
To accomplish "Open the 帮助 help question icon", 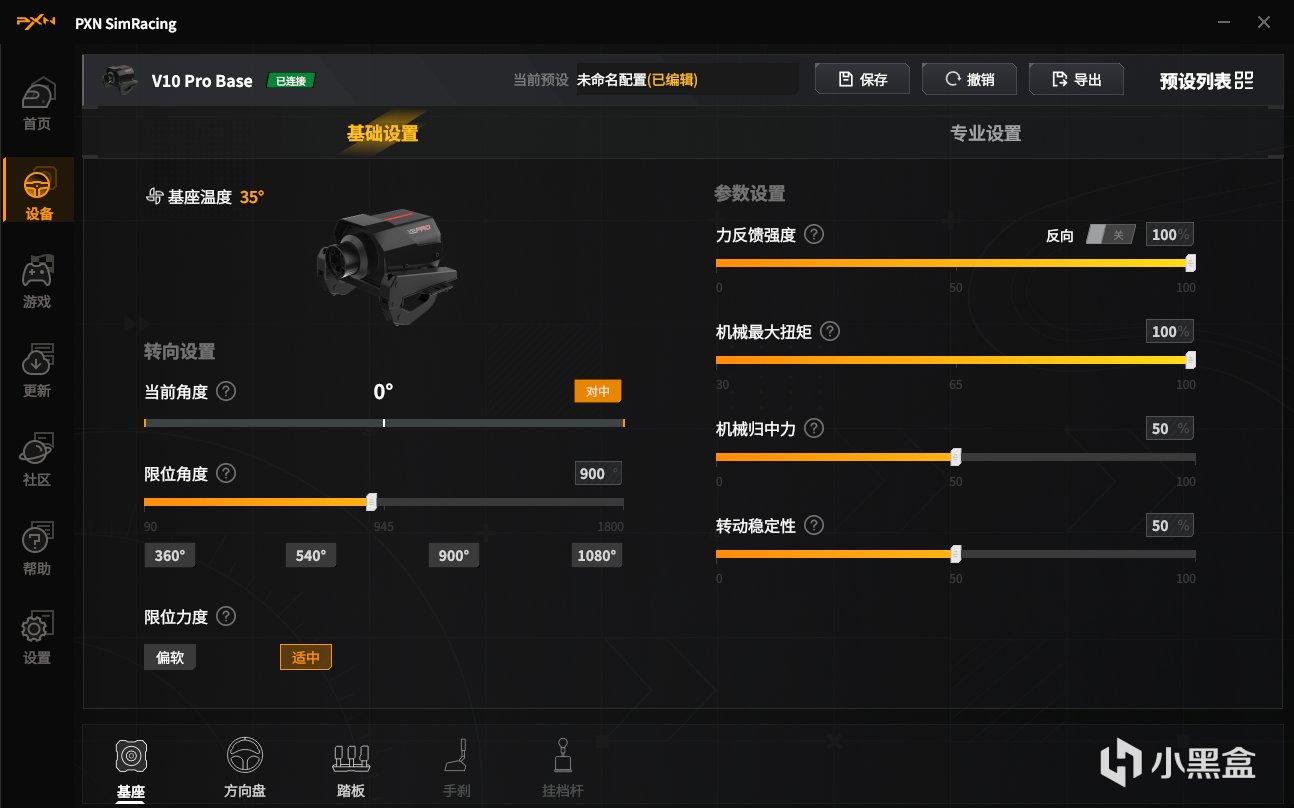I will click(37, 539).
